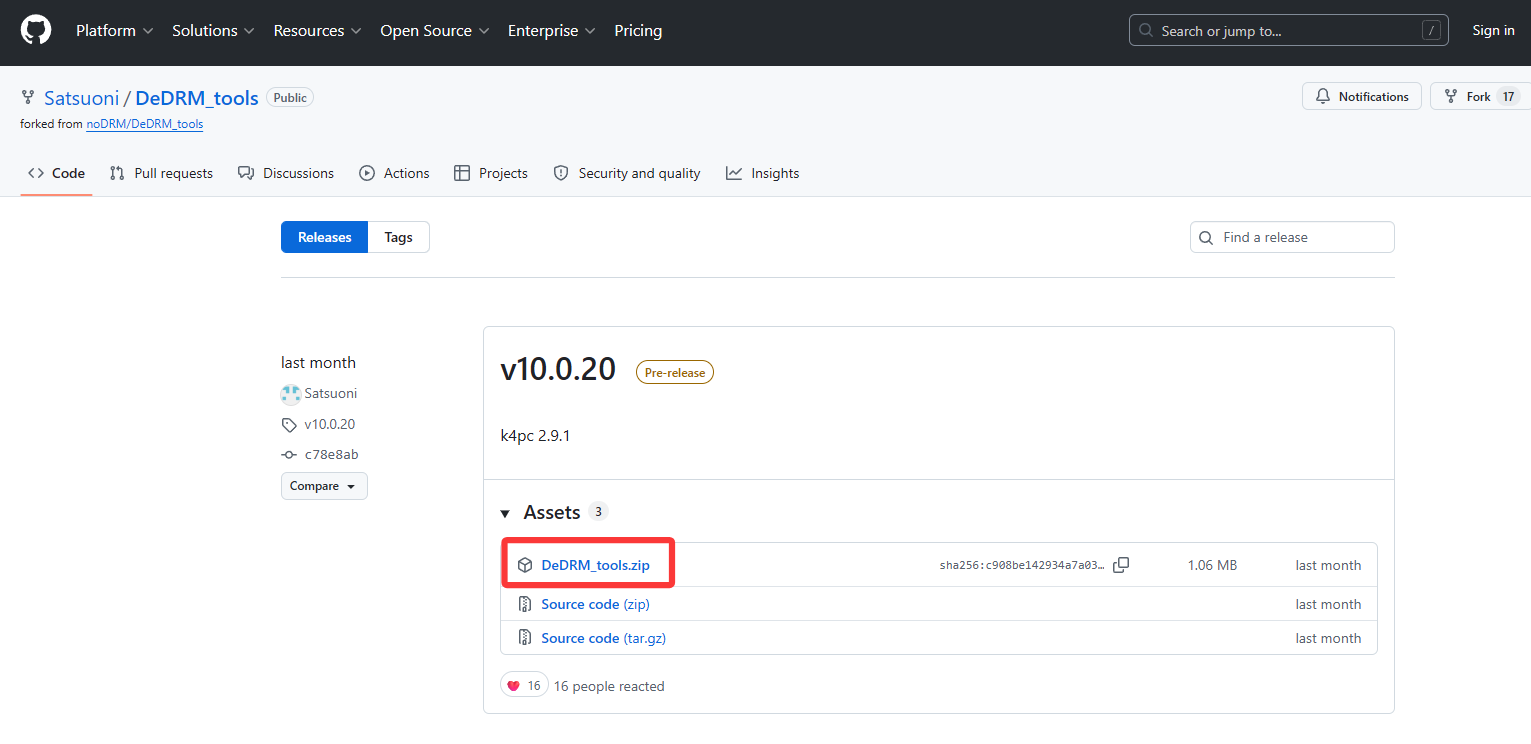Click the heart reaction emoji button
This screenshot has width=1531, height=744.
pyautogui.click(x=524, y=686)
